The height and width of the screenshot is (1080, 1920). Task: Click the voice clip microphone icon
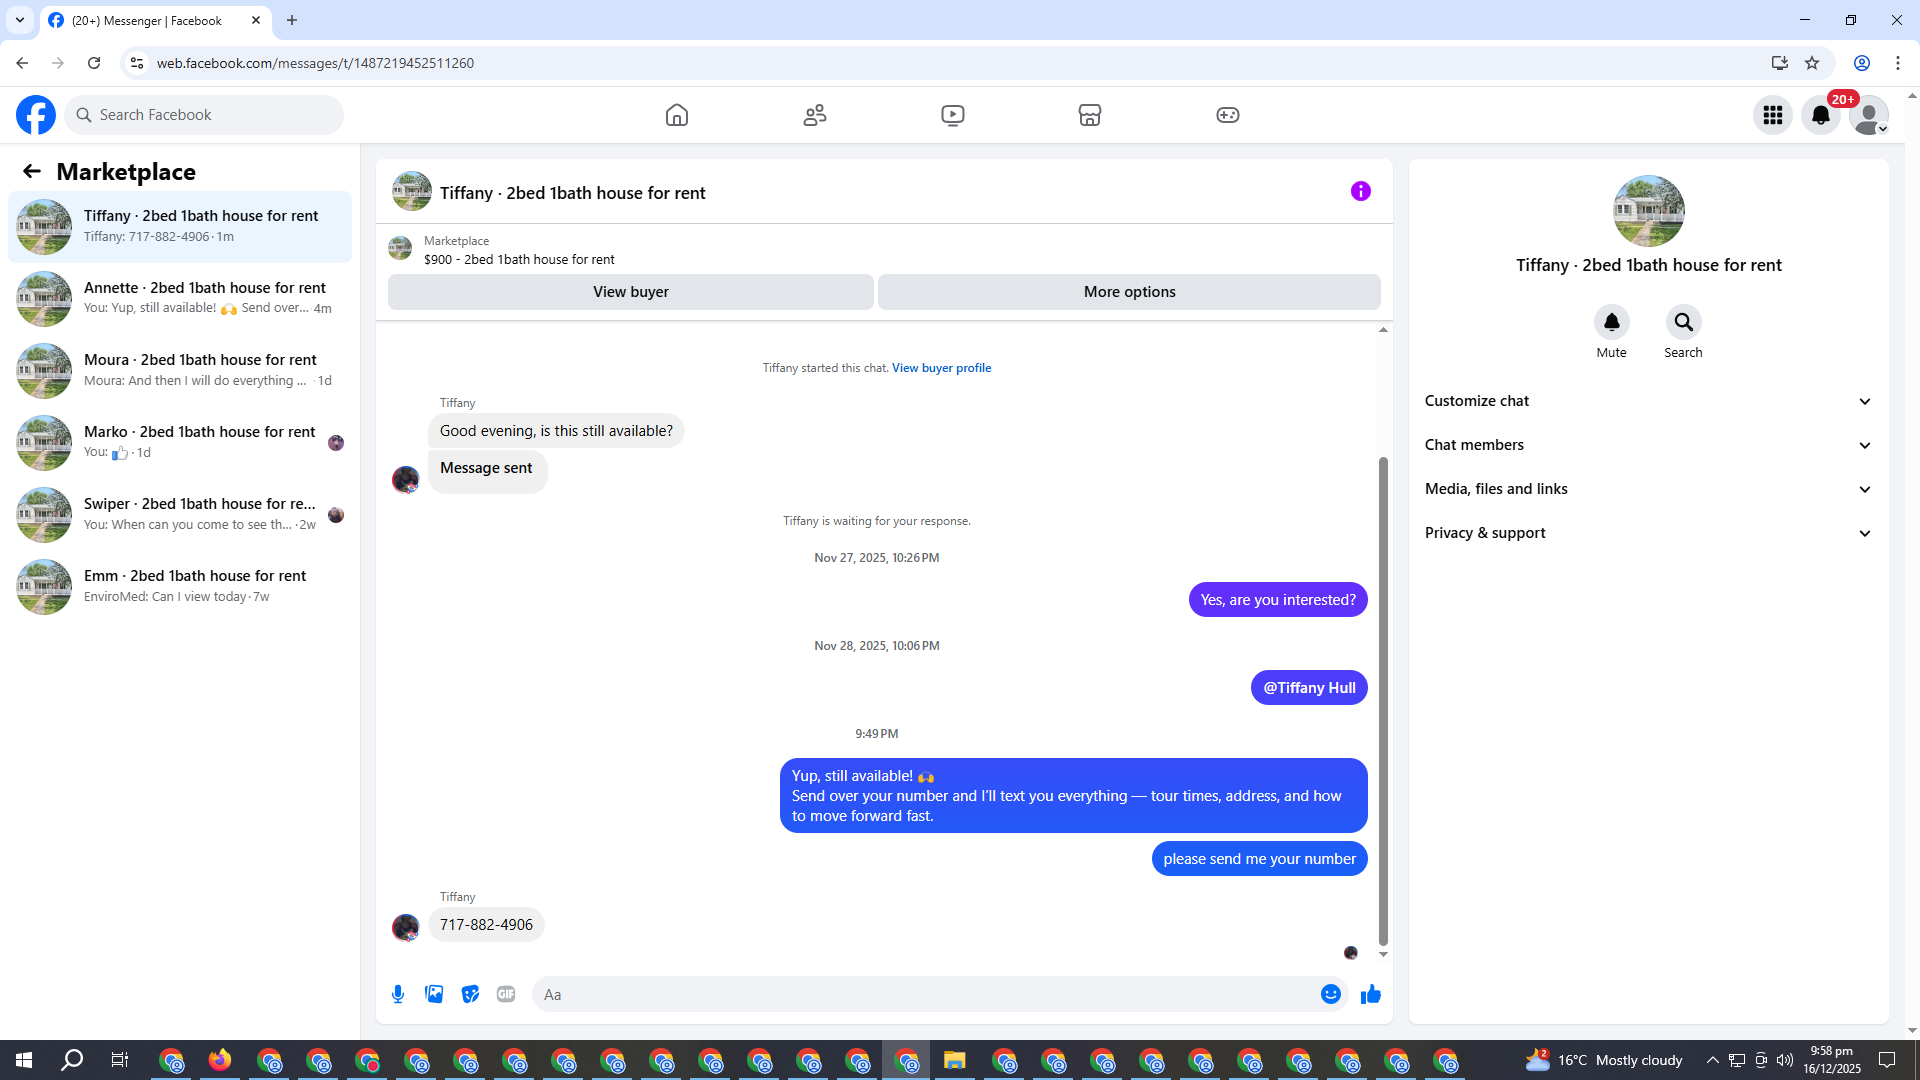point(398,994)
